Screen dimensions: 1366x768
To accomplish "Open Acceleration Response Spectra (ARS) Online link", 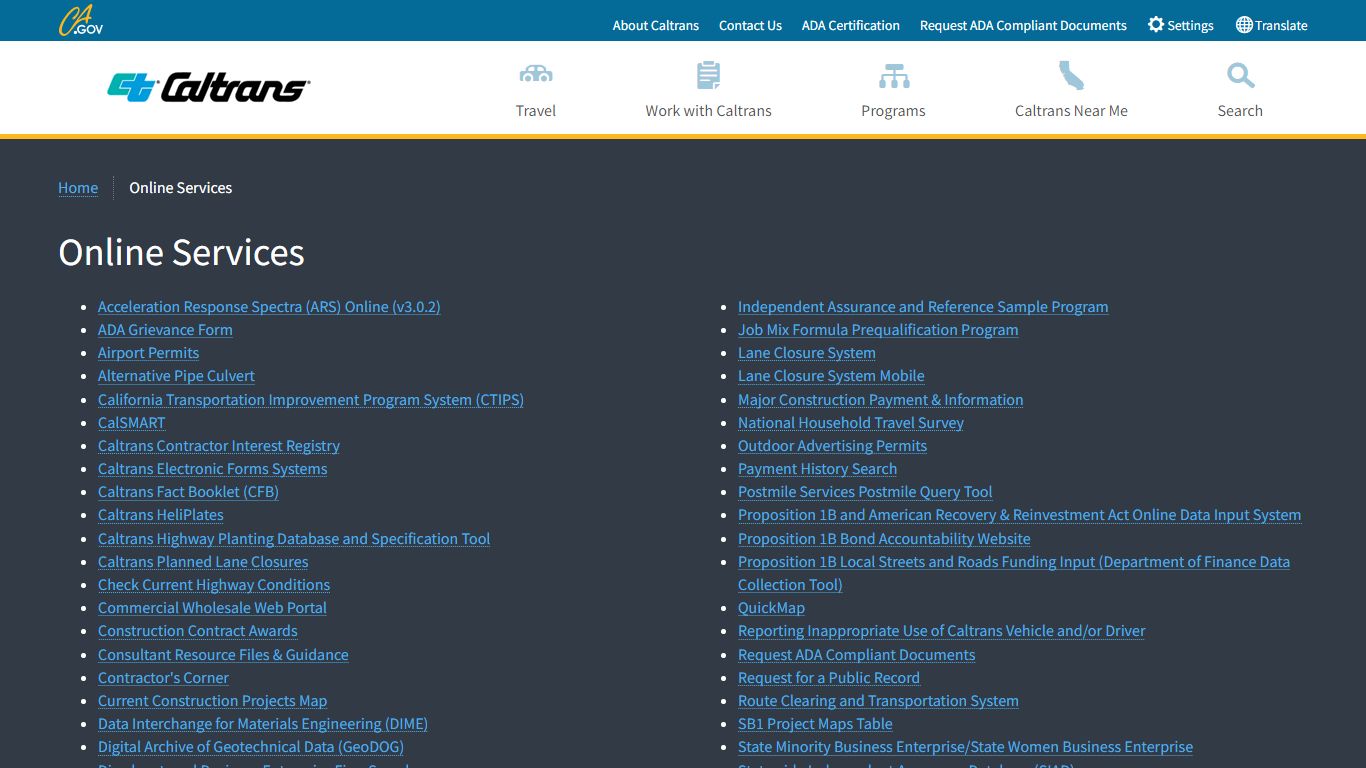I will coord(269,307).
